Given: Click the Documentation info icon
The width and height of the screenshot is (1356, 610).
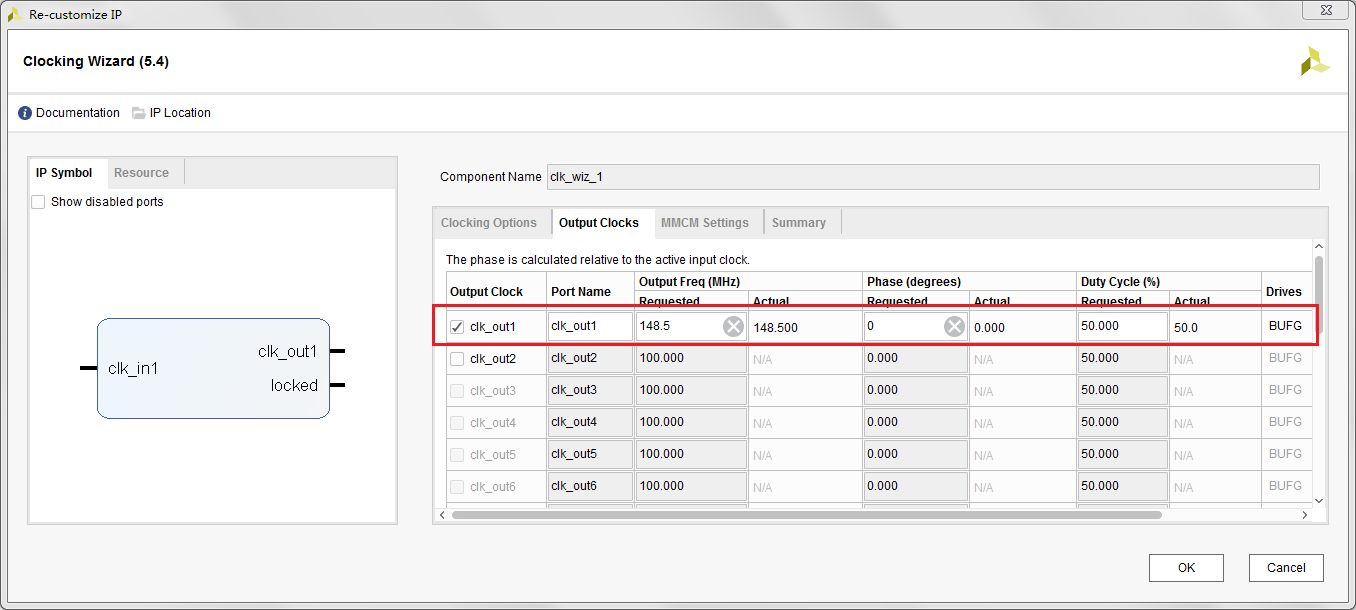Looking at the screenshot, I should 25,113.
